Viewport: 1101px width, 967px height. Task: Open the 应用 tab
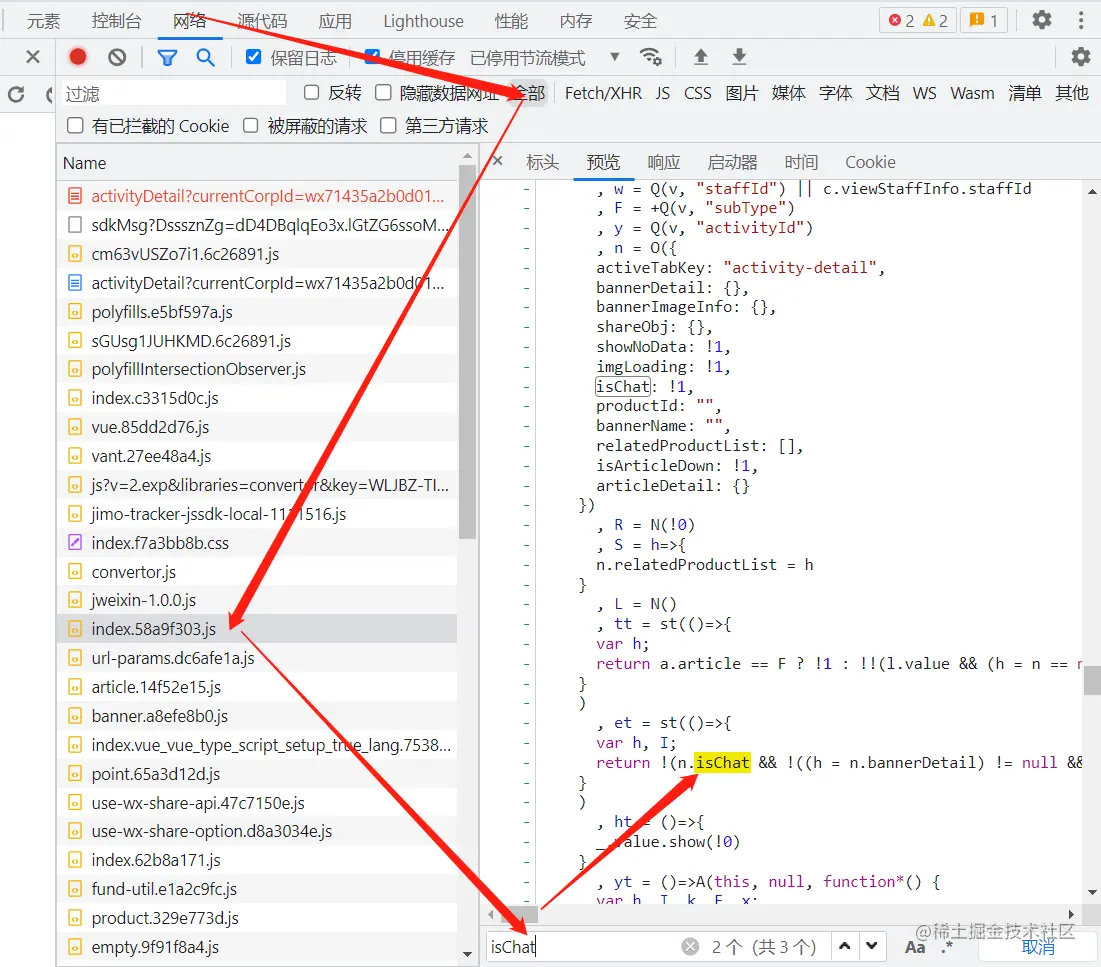[x=335, y=21]
